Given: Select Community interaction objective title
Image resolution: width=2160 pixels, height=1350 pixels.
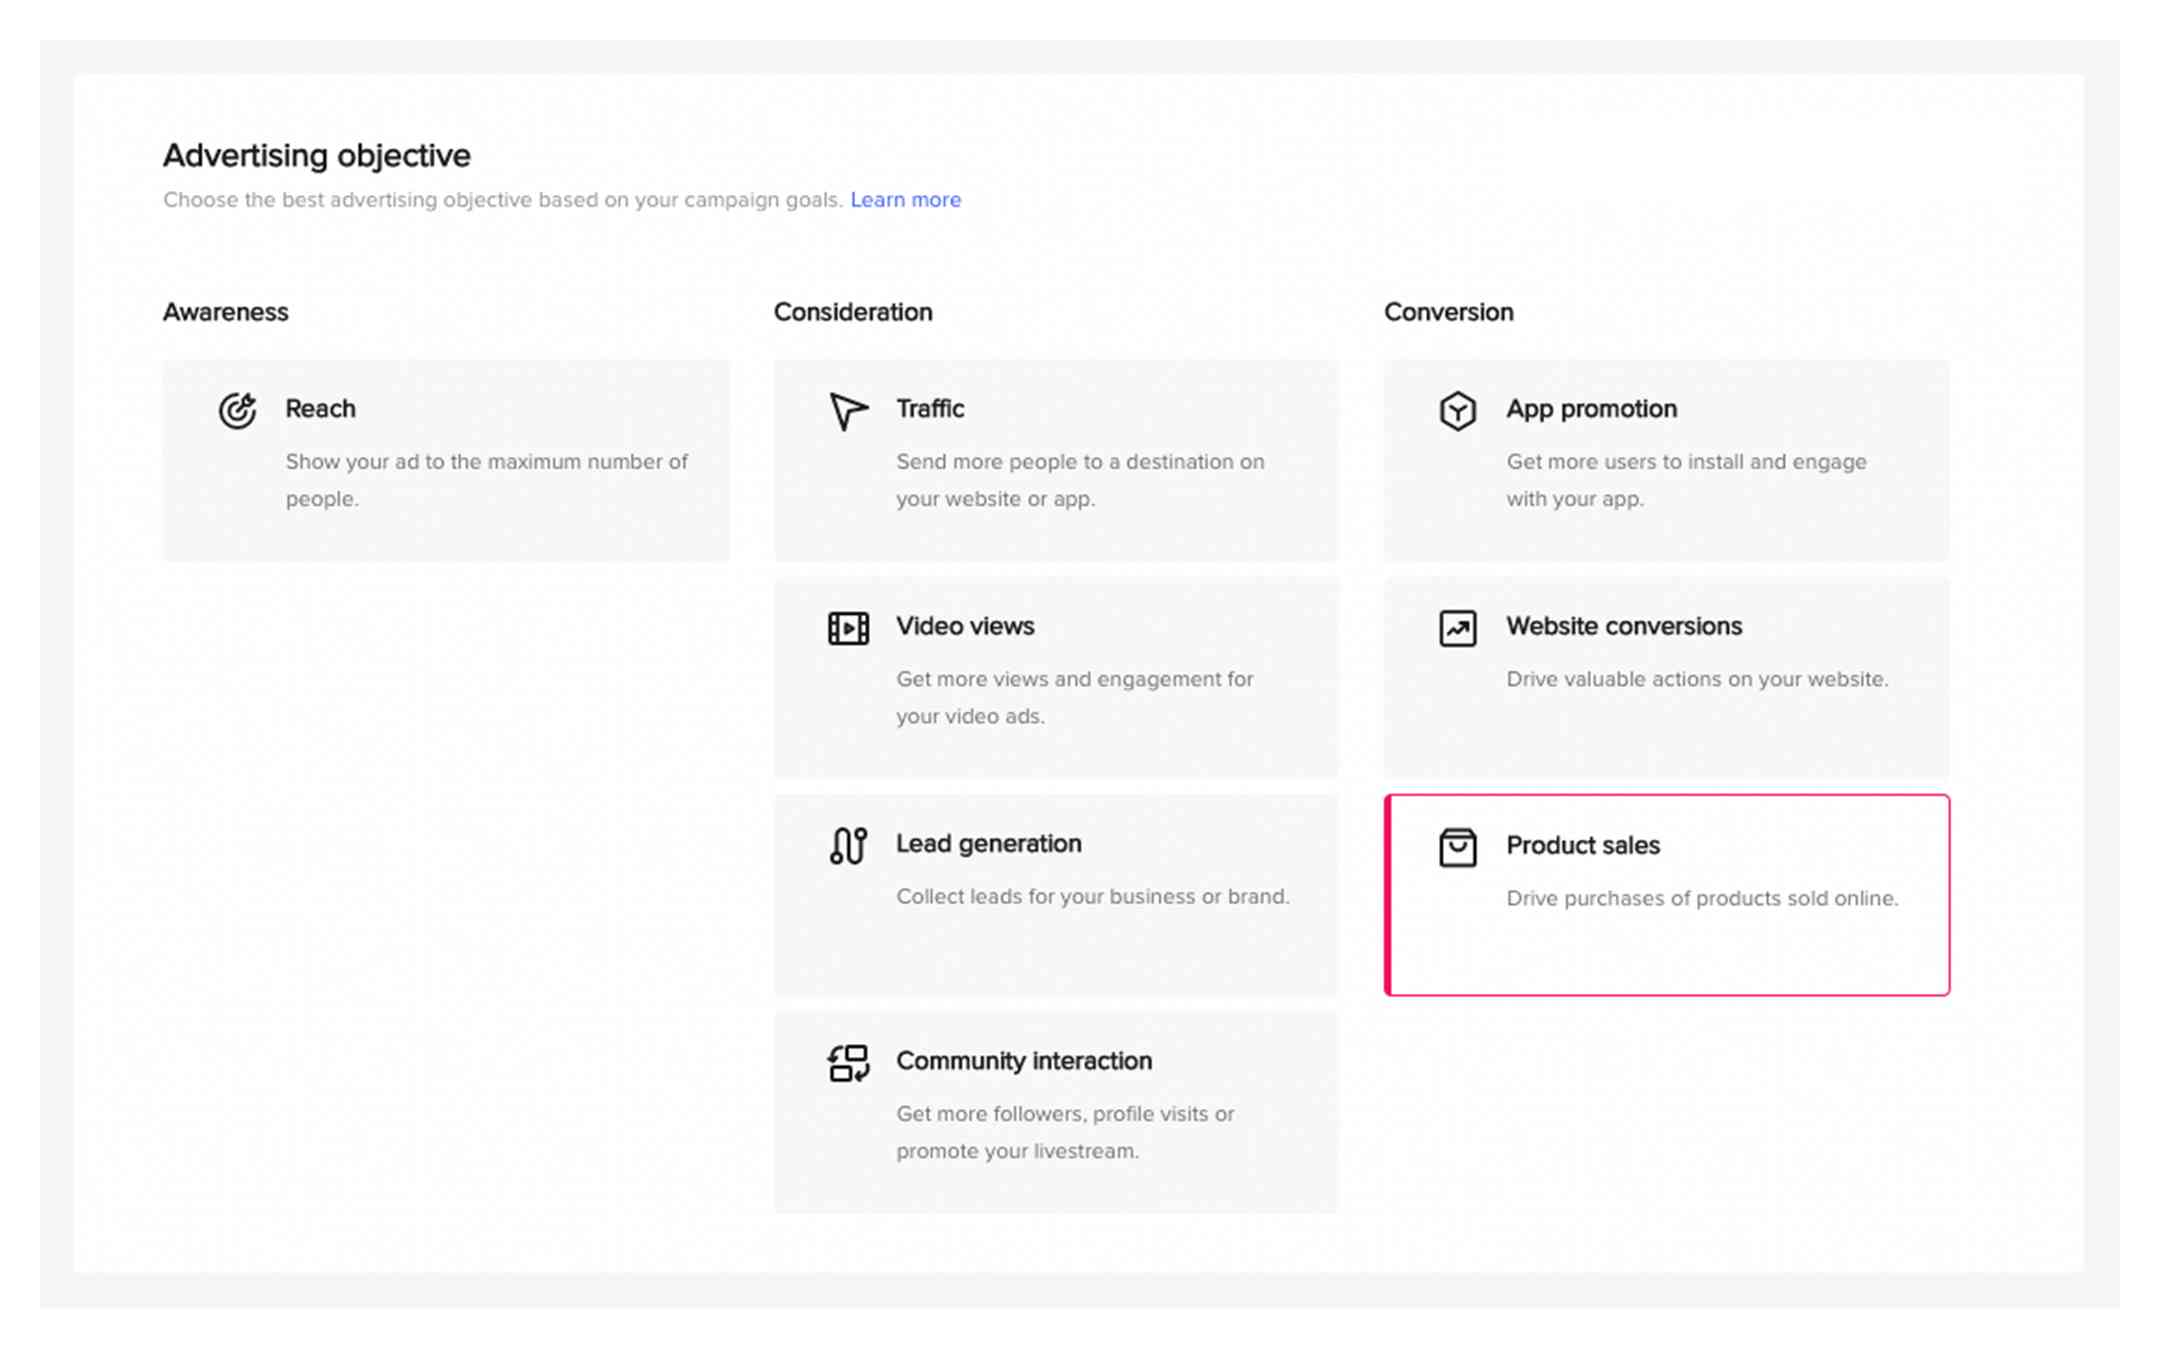Looking at the screenshot, I should [1024, 1061].
